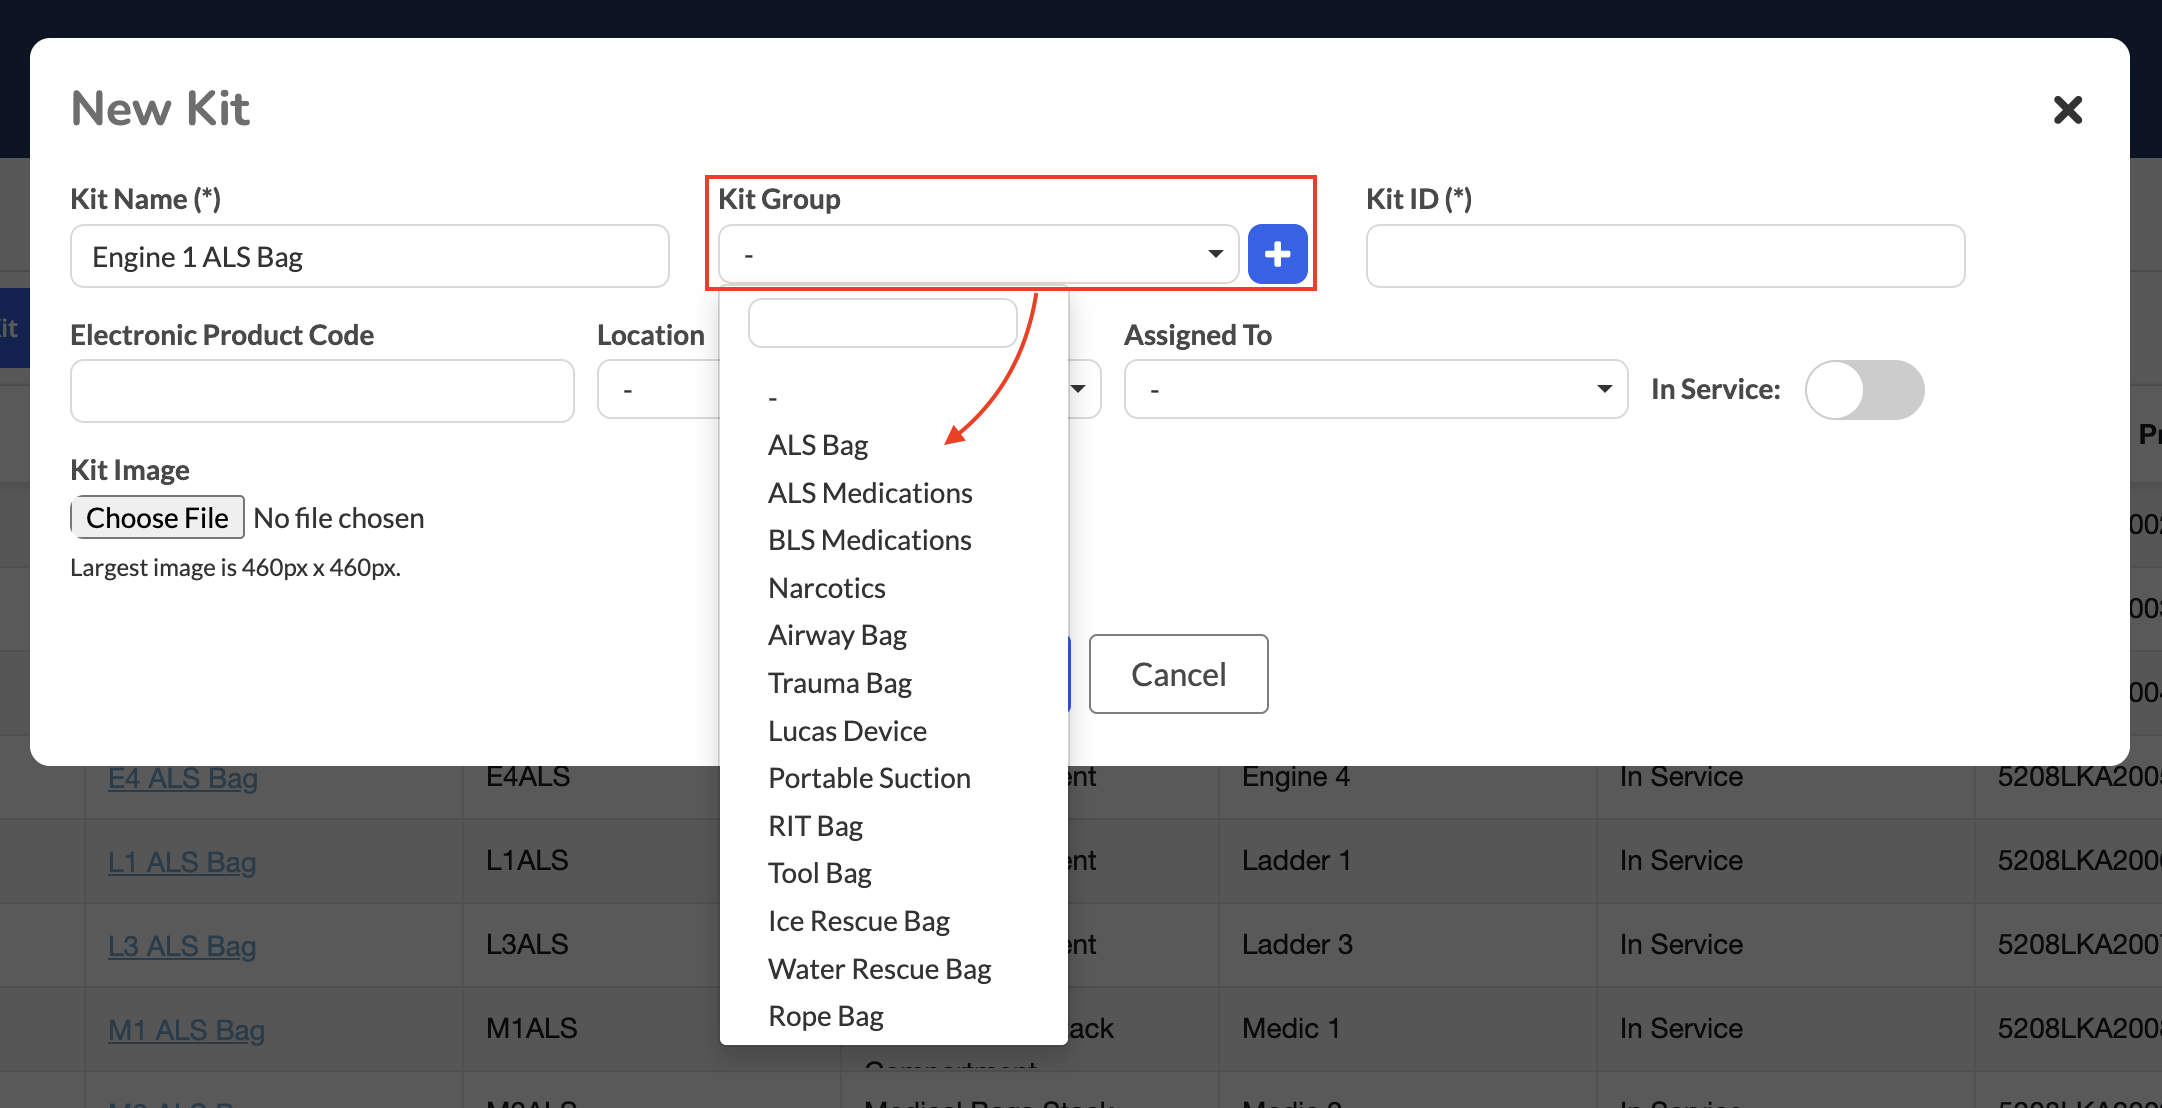Close the New Kit dialog with X

pos(2067,109)
